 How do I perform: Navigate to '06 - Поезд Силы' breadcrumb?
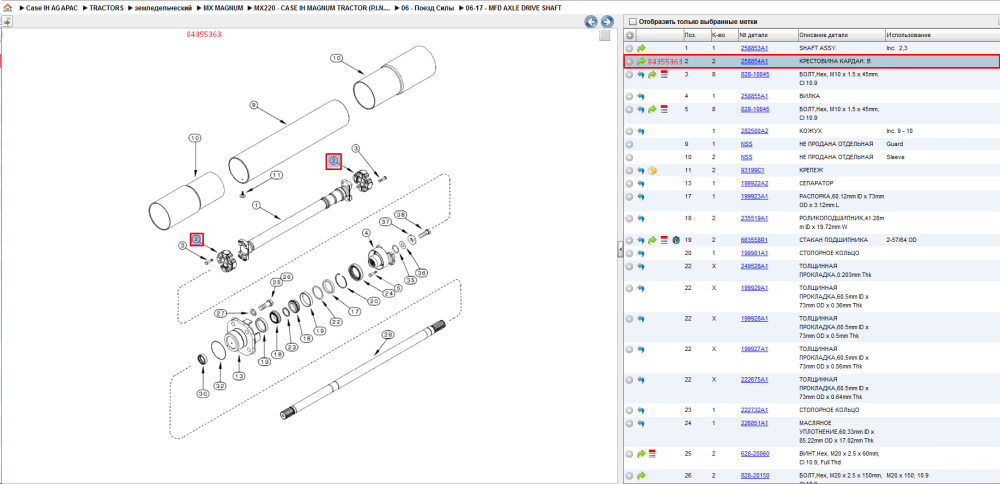(x=427, y=8)
